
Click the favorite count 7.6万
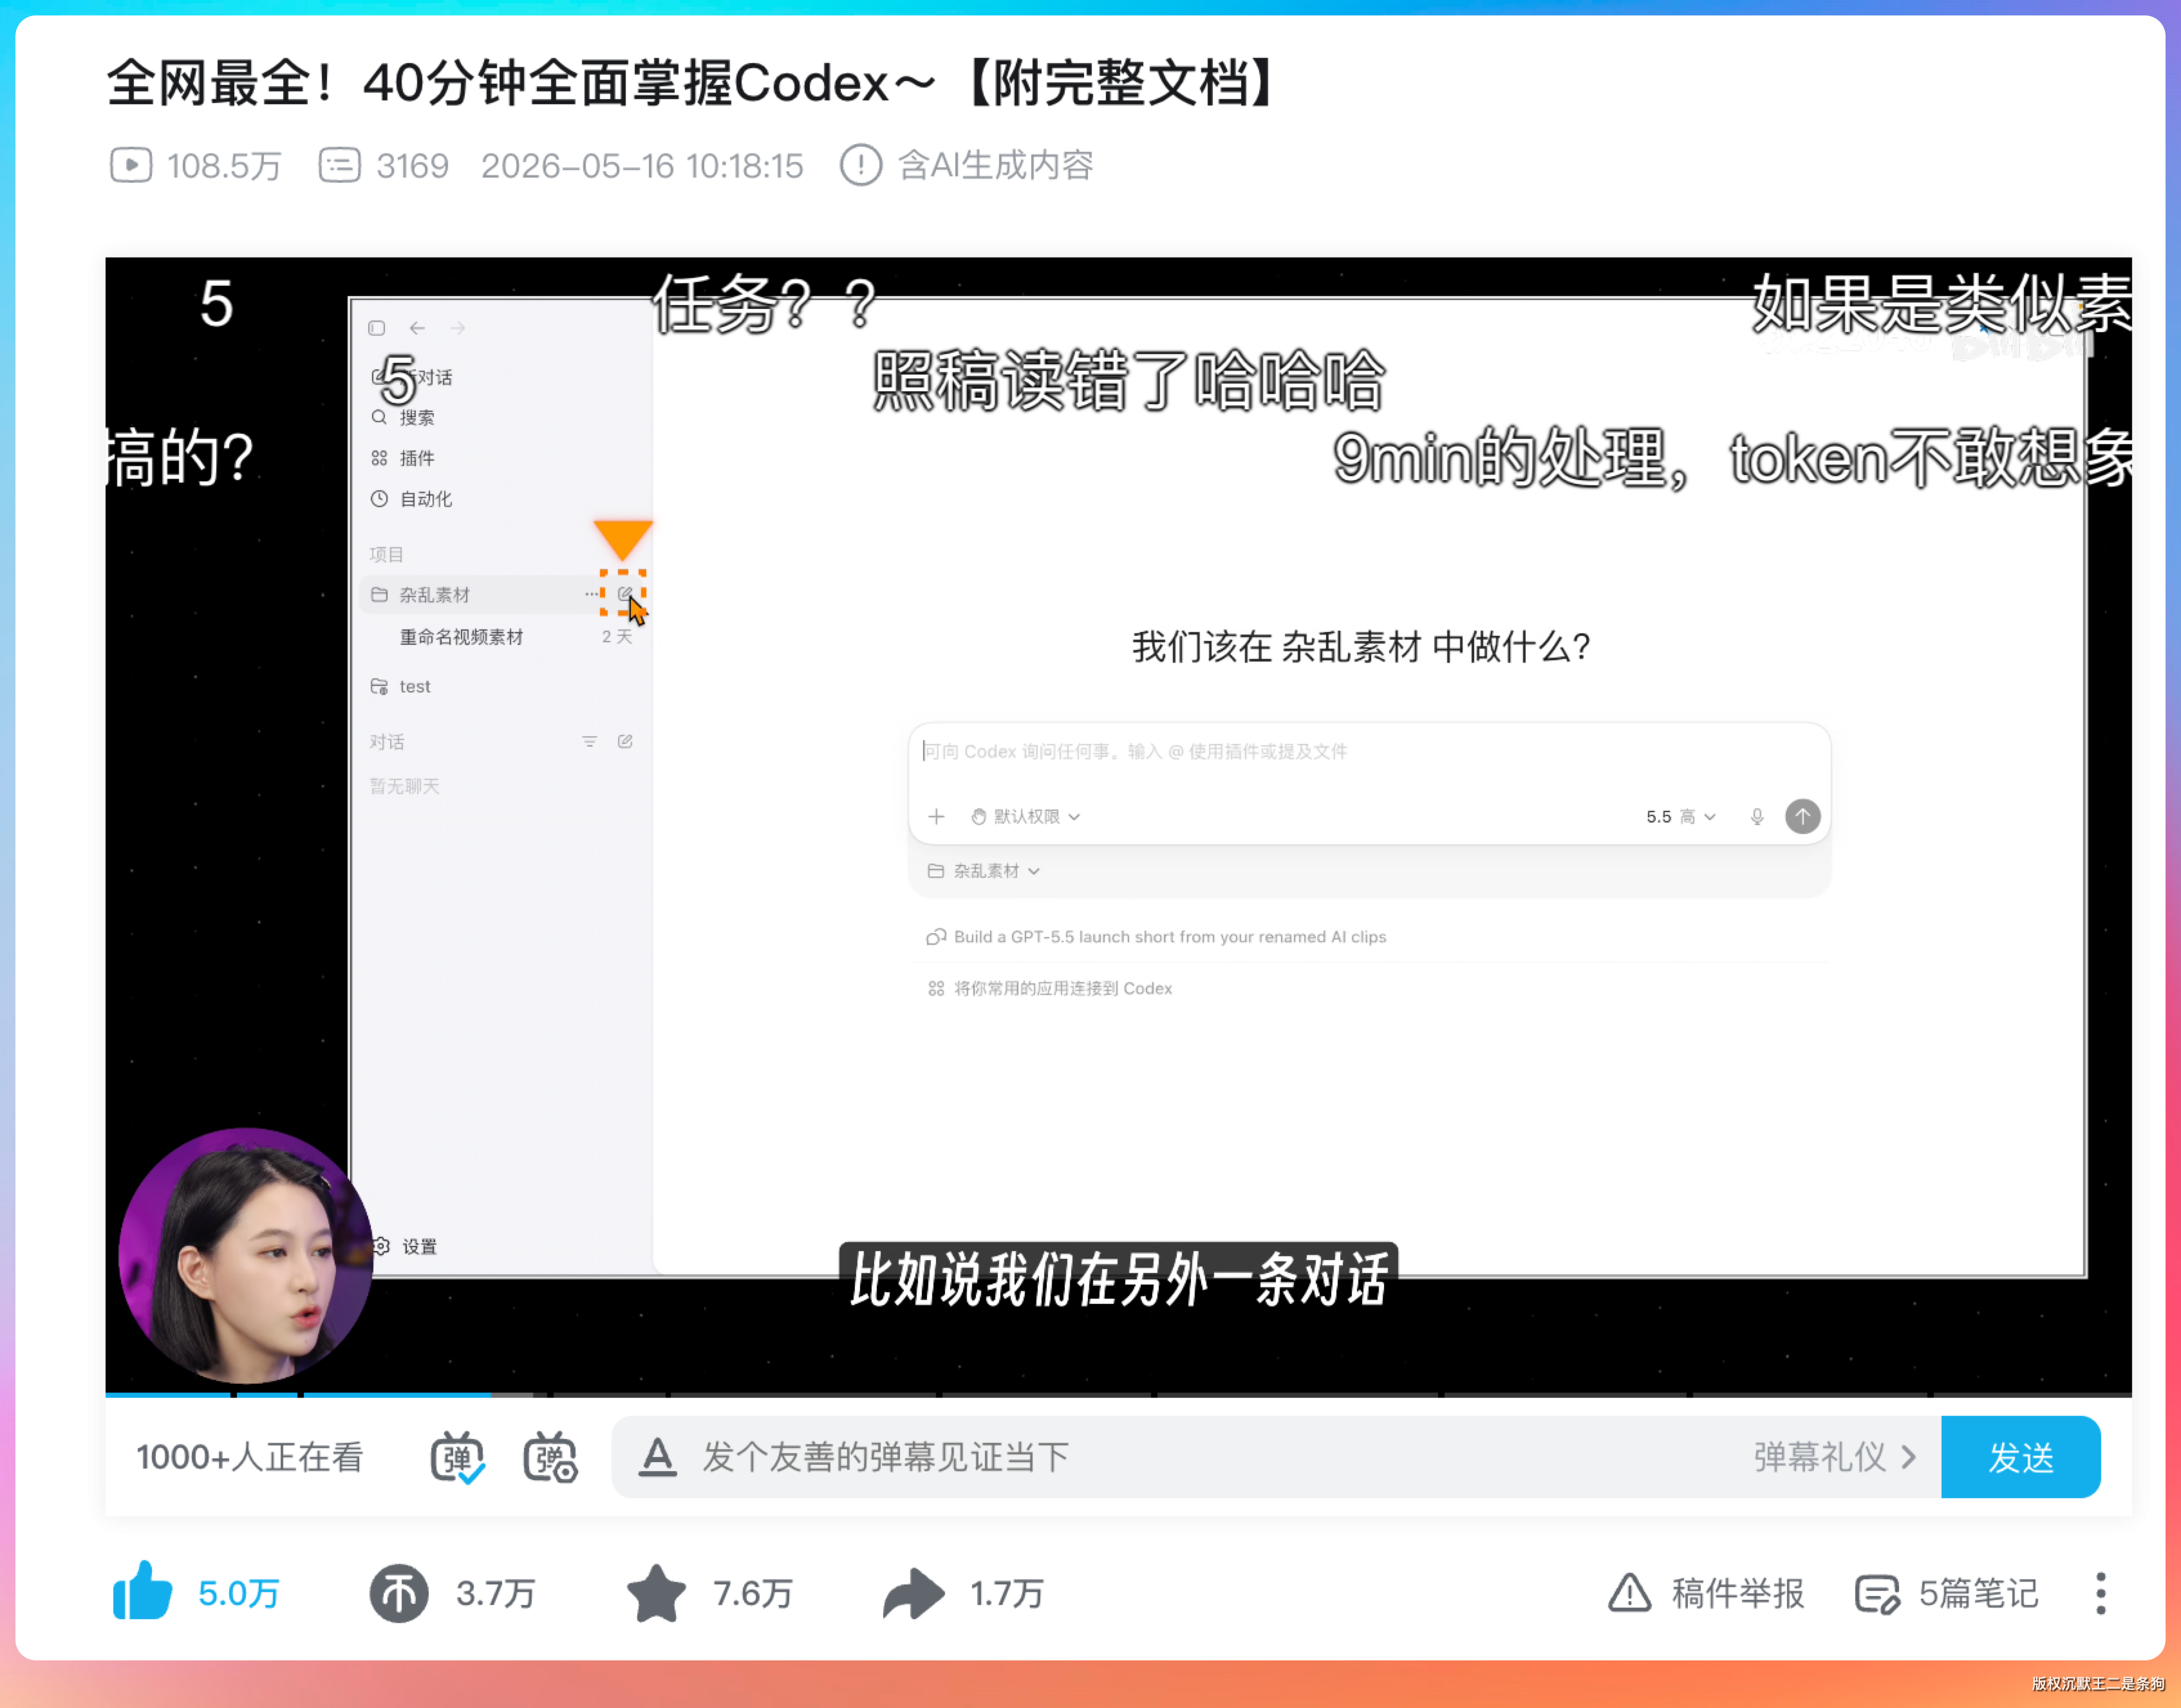pos(753,1593)
